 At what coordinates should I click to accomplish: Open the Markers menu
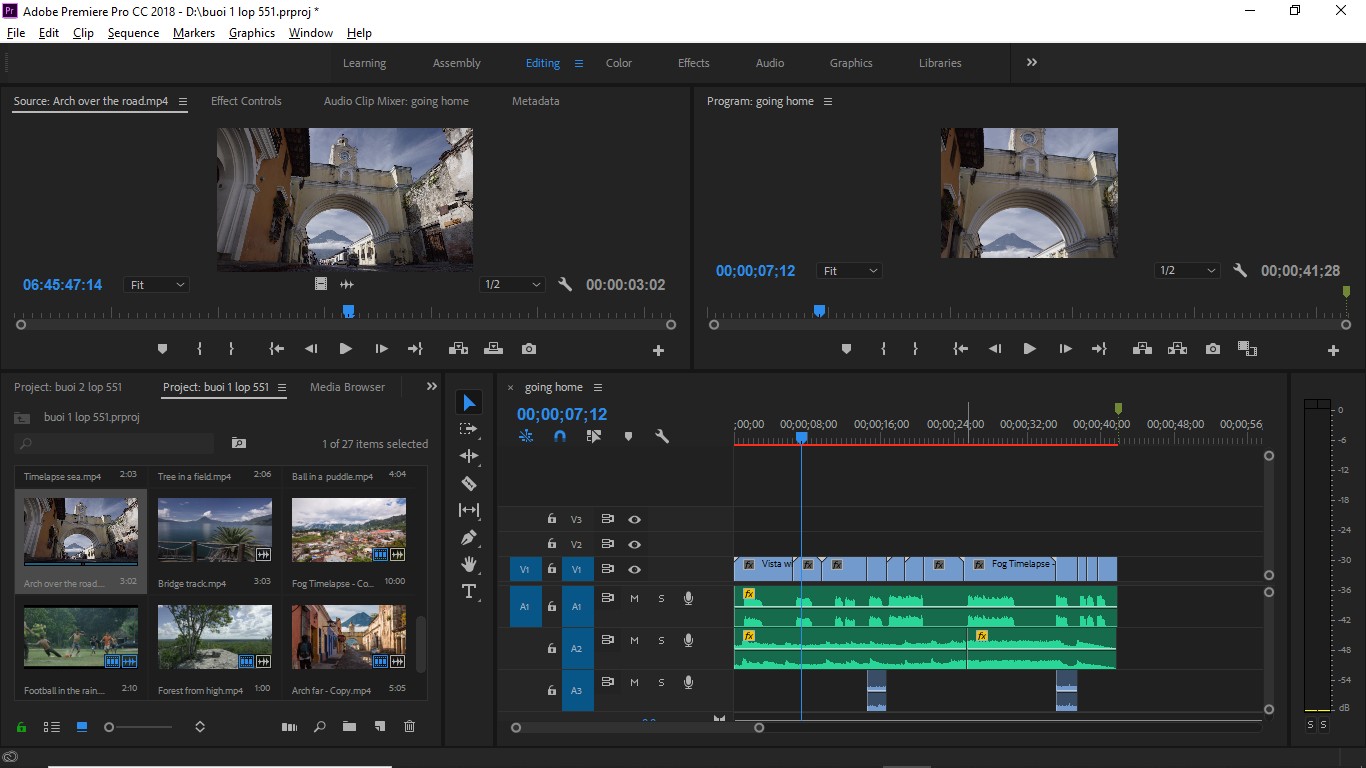(x=194, y=33)
